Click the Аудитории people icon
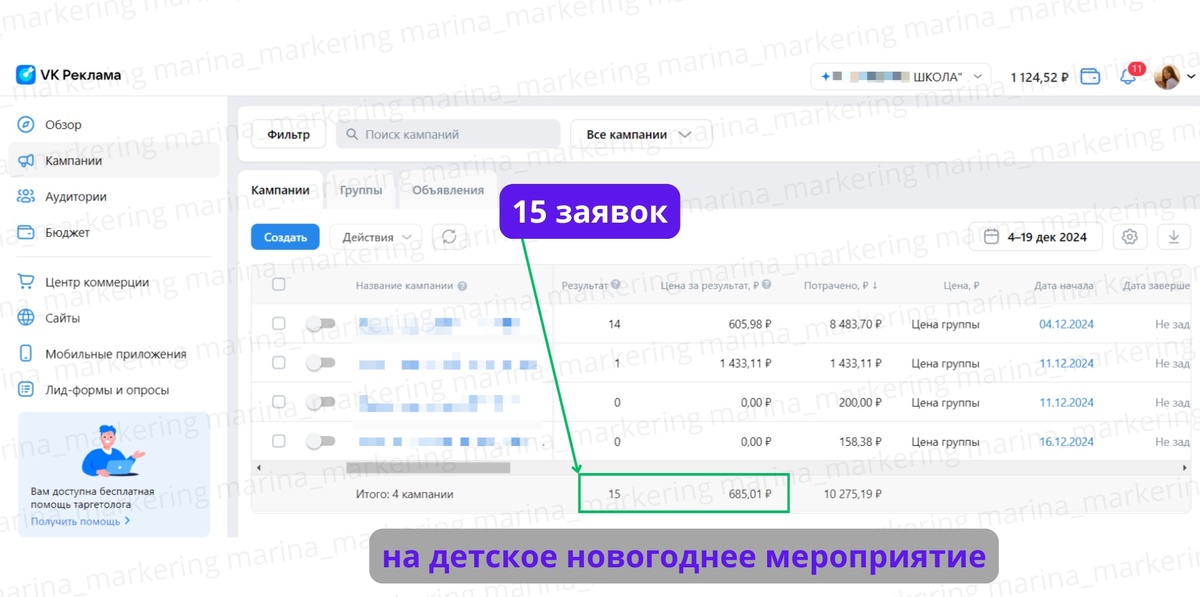 coord(26,197)
